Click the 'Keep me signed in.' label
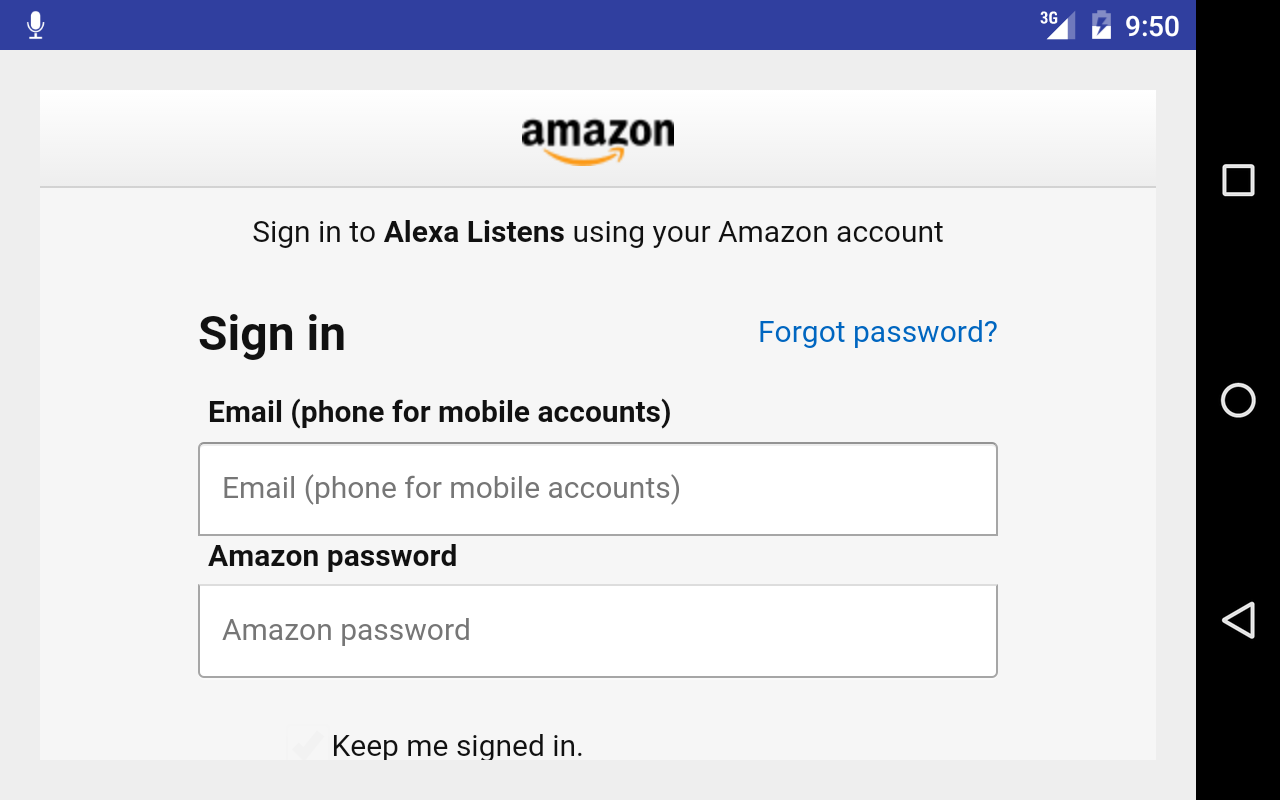 (x=457, y=746)
